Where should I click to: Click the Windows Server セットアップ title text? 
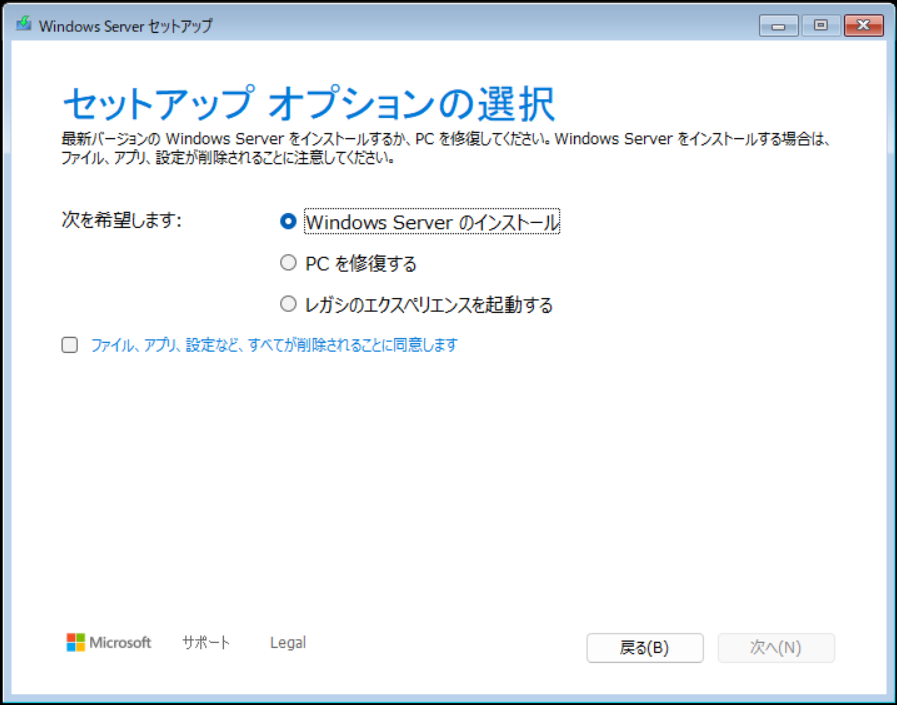125,26
